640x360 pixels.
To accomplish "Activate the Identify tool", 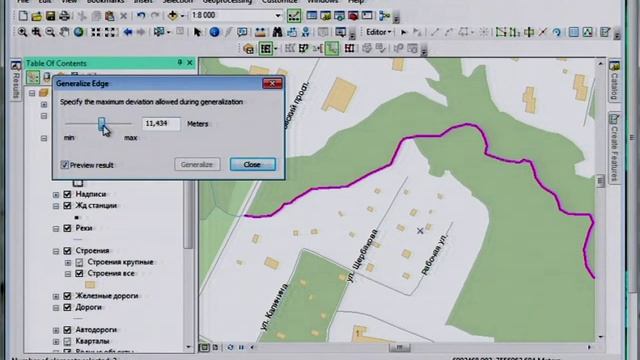I will pos(214,32).
